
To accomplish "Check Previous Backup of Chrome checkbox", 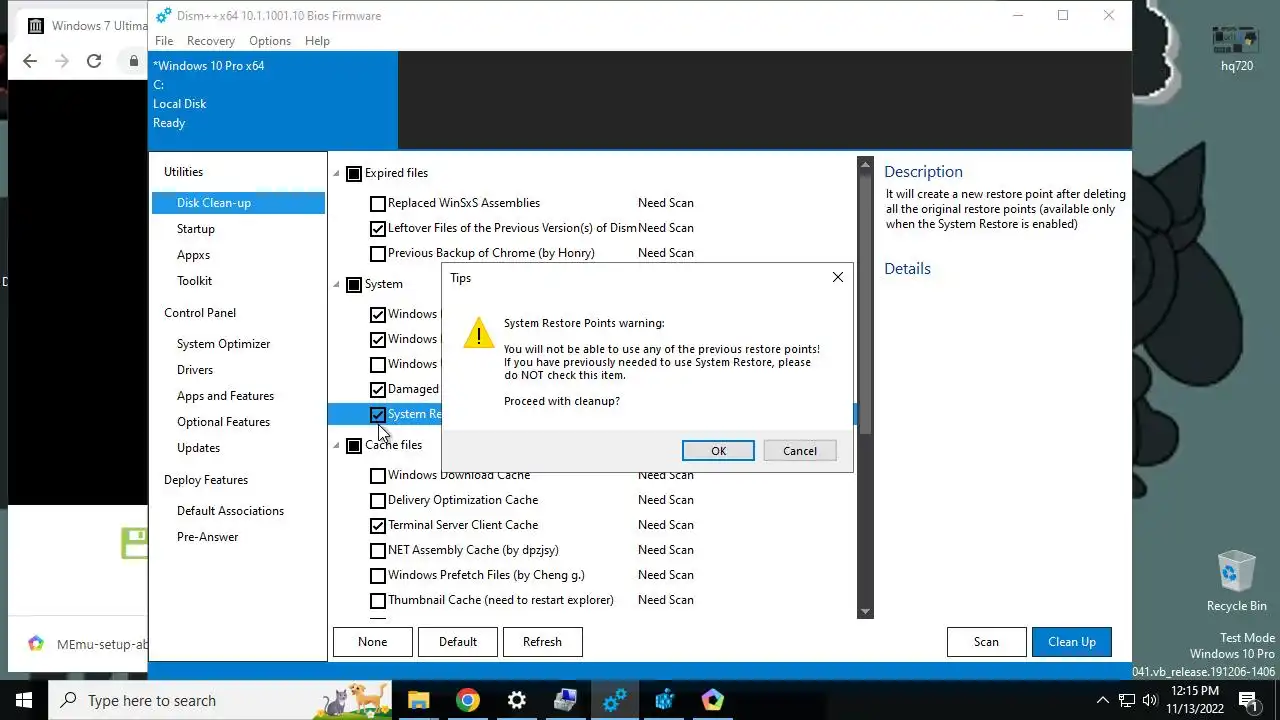I will (378, 253).
